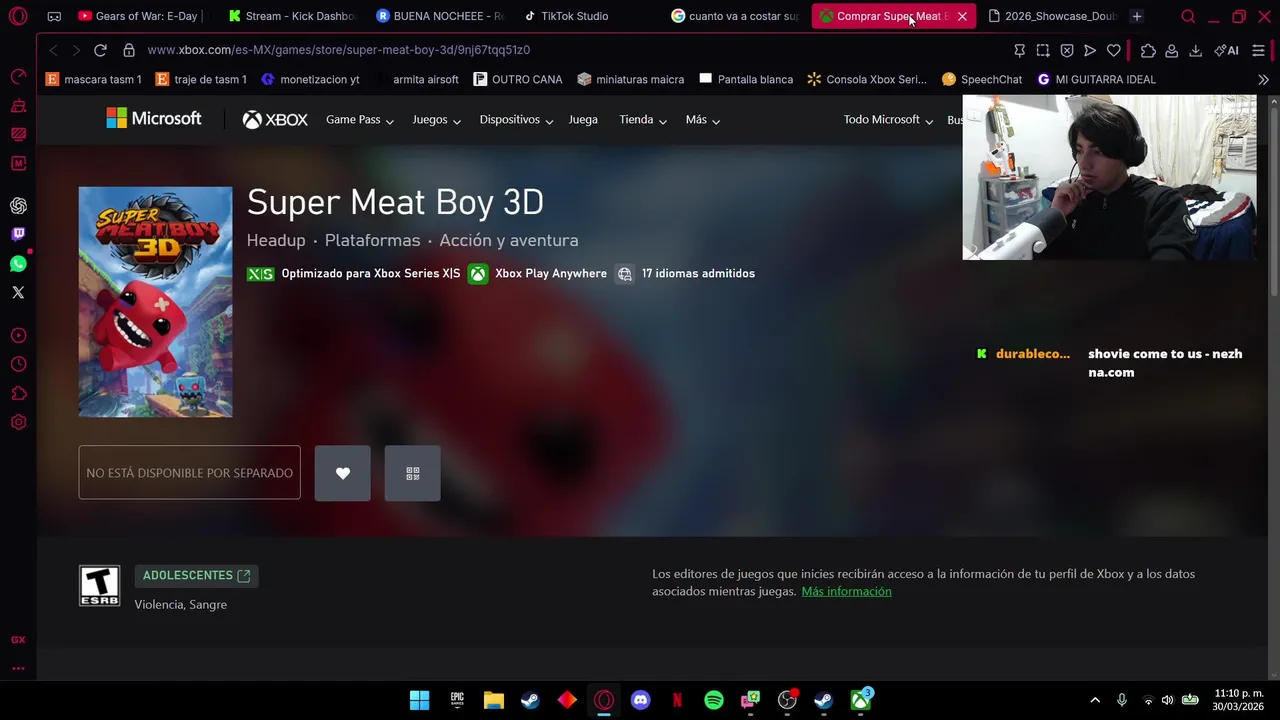Click the send-to-flow arrow icon
Image resolution: width=1280 pixels, height=720 pixels.
tap(1090, 50)
